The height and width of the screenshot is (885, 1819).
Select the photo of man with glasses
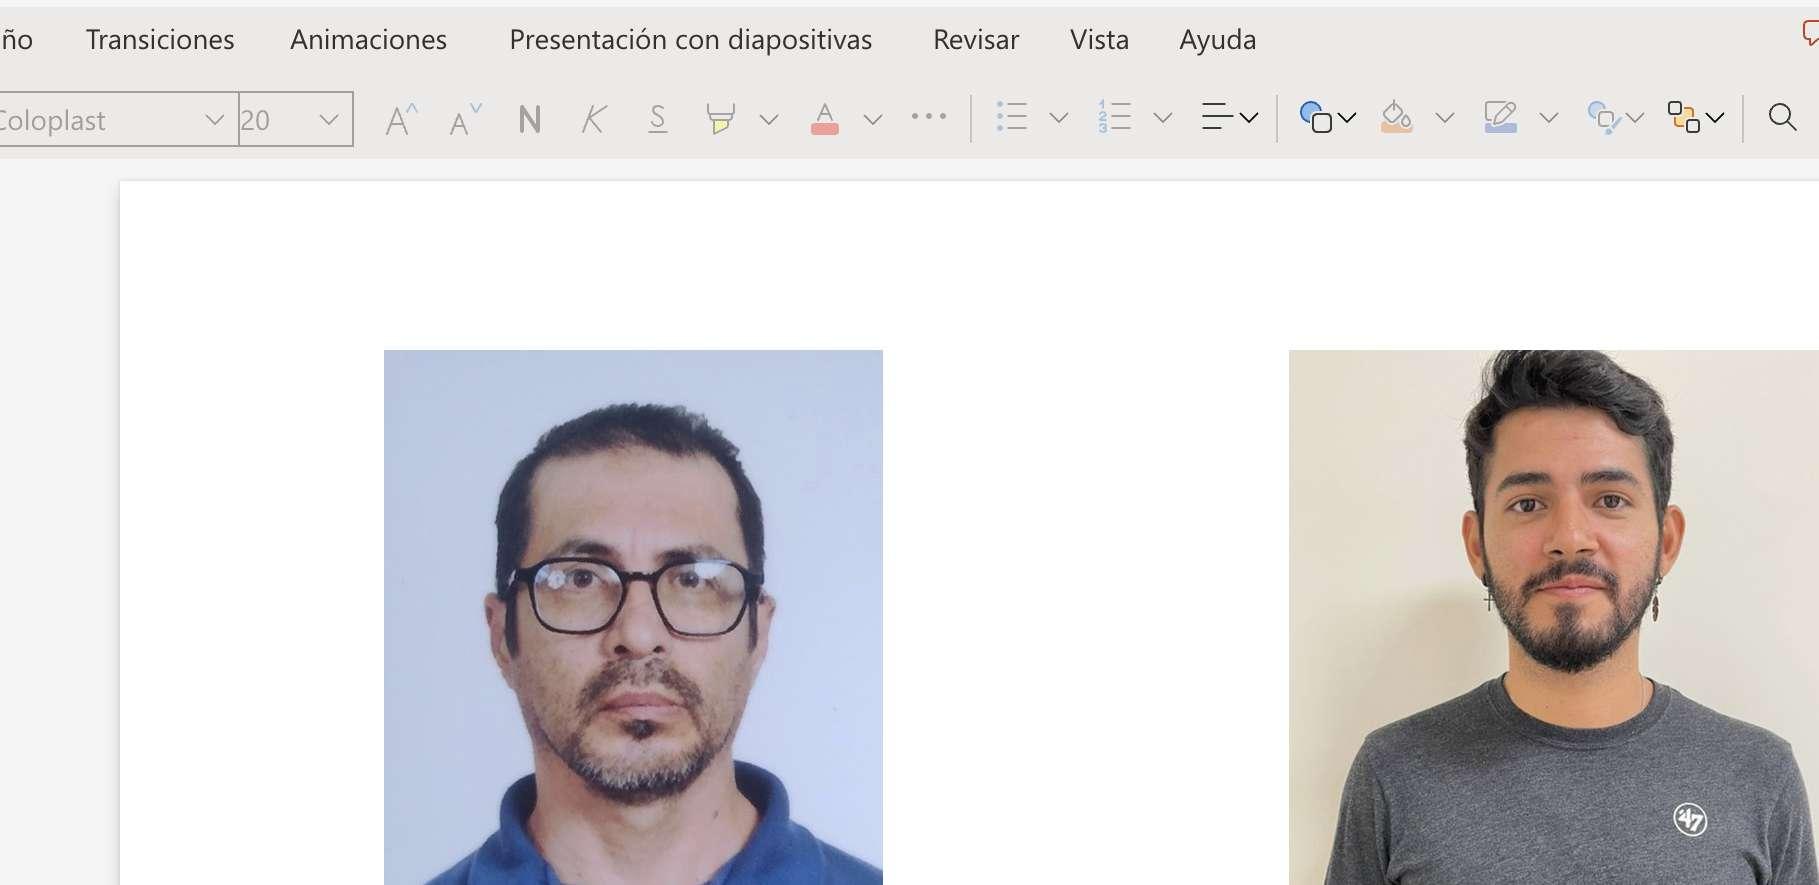633,617
